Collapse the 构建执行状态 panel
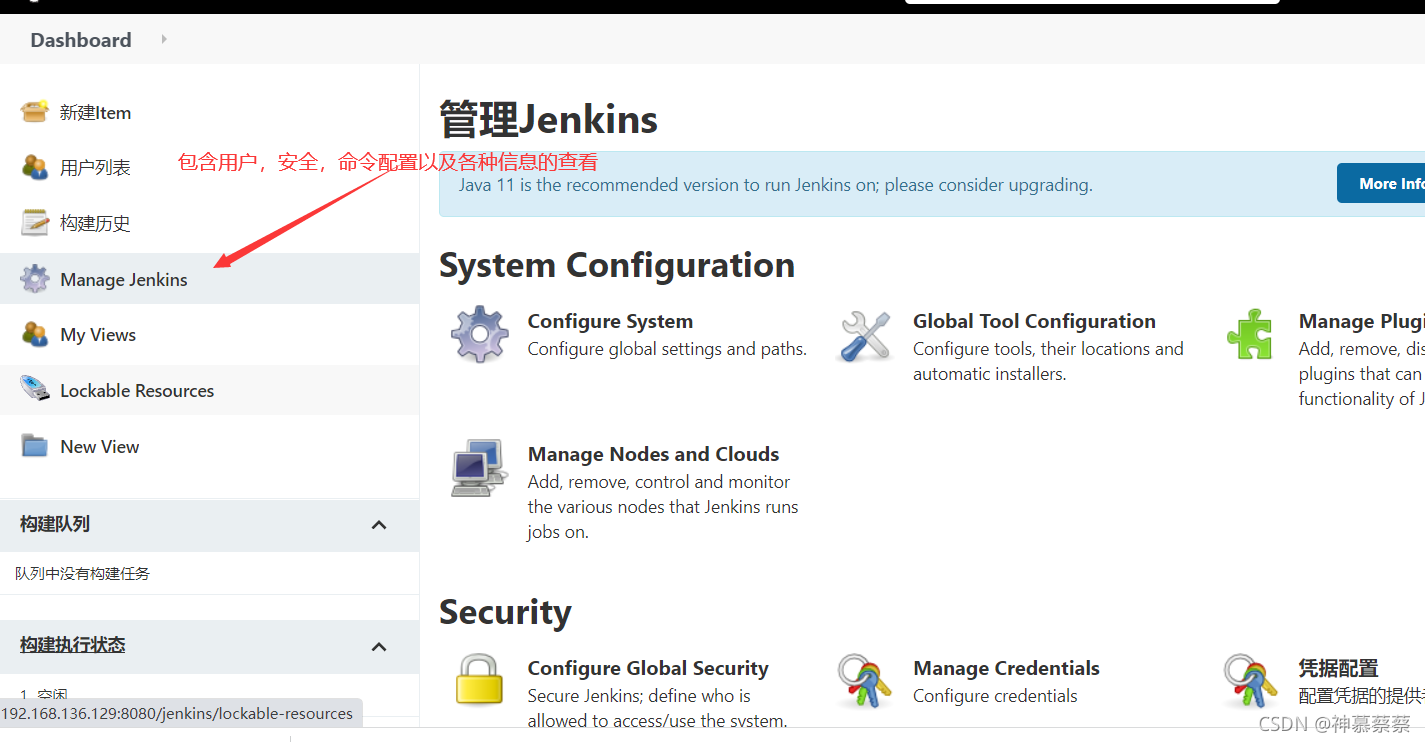This screenshot has width=1425, height=742. tap(379, 647)
